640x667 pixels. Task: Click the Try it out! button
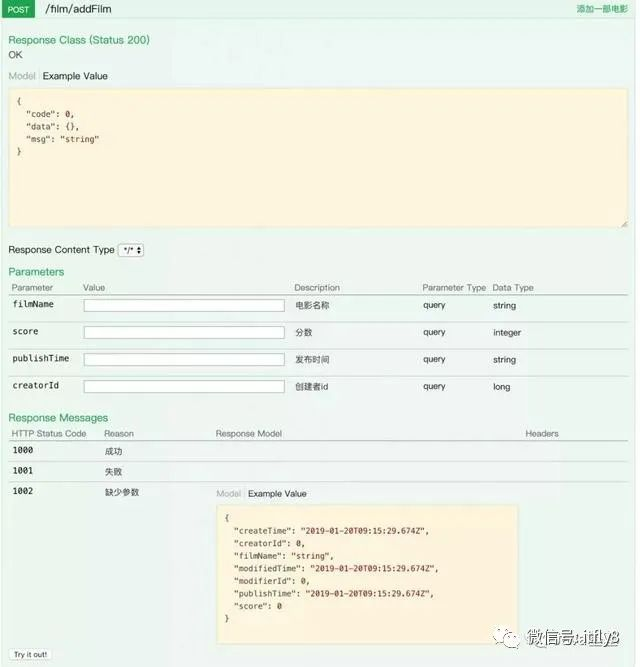point(30,655)
